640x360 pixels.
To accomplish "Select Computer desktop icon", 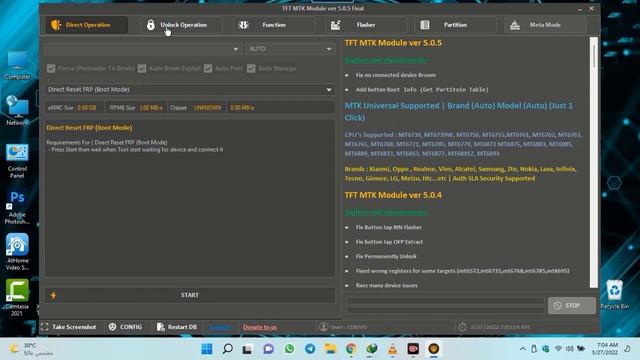I will (x=17, y=64).
